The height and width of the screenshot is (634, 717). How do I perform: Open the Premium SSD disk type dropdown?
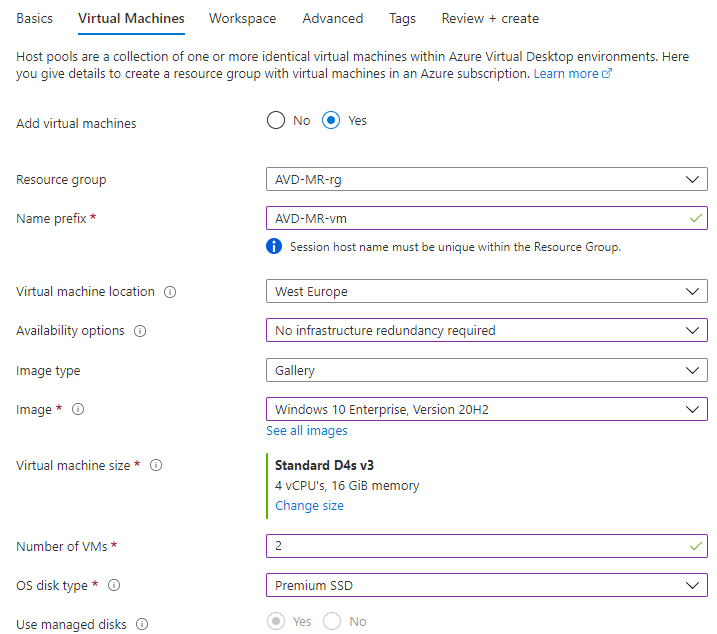point(487,585)
